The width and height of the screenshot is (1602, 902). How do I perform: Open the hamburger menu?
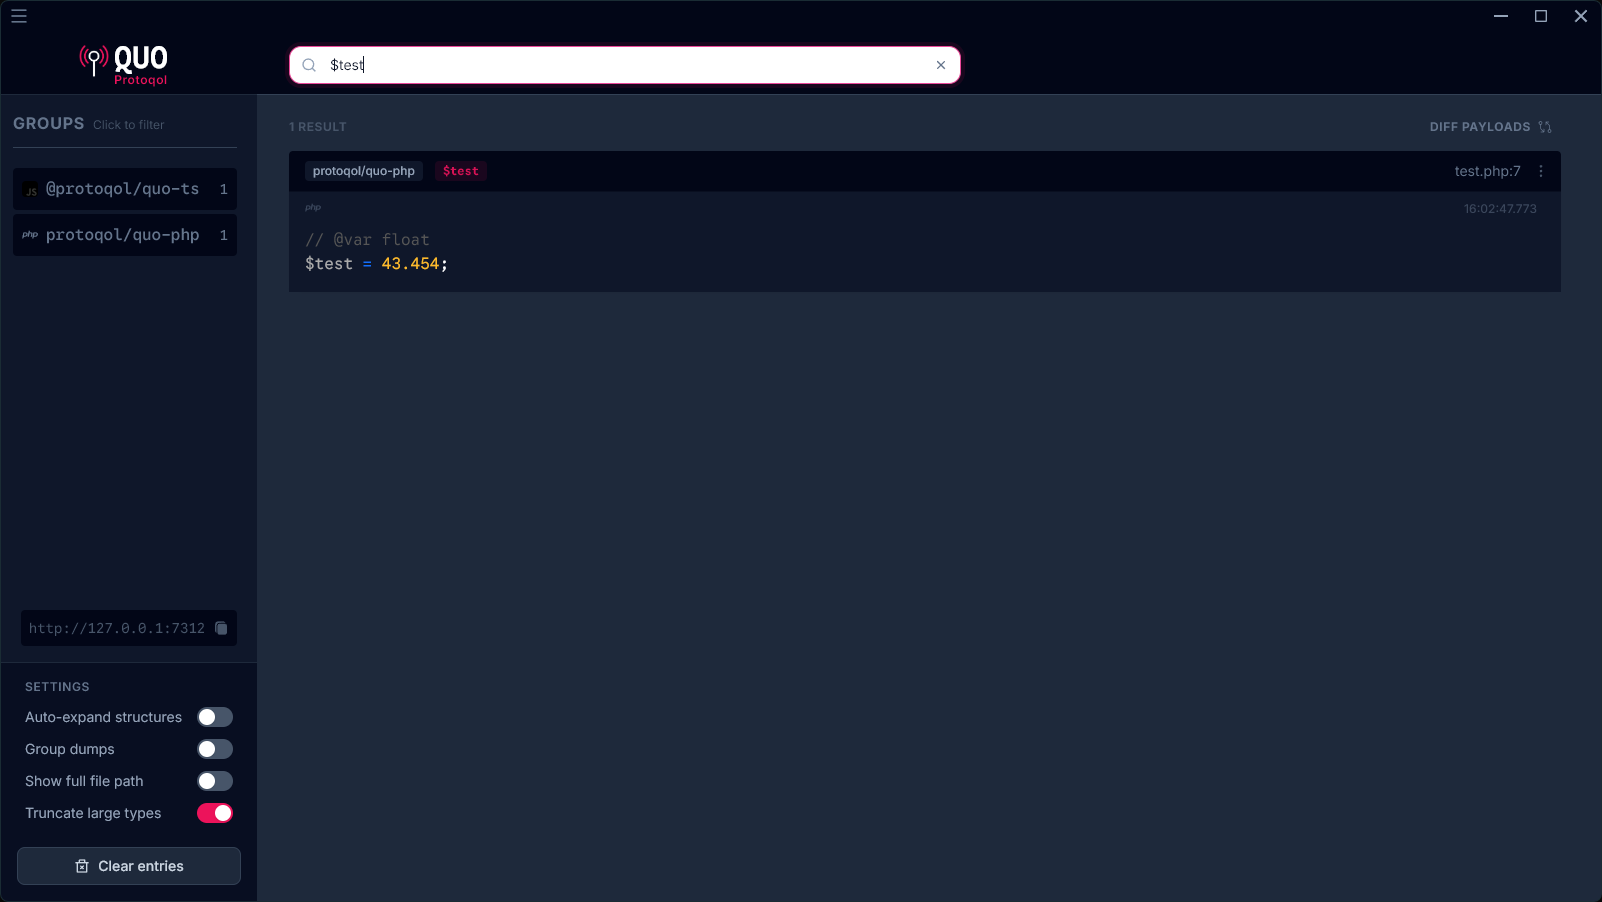click(19, 16)
